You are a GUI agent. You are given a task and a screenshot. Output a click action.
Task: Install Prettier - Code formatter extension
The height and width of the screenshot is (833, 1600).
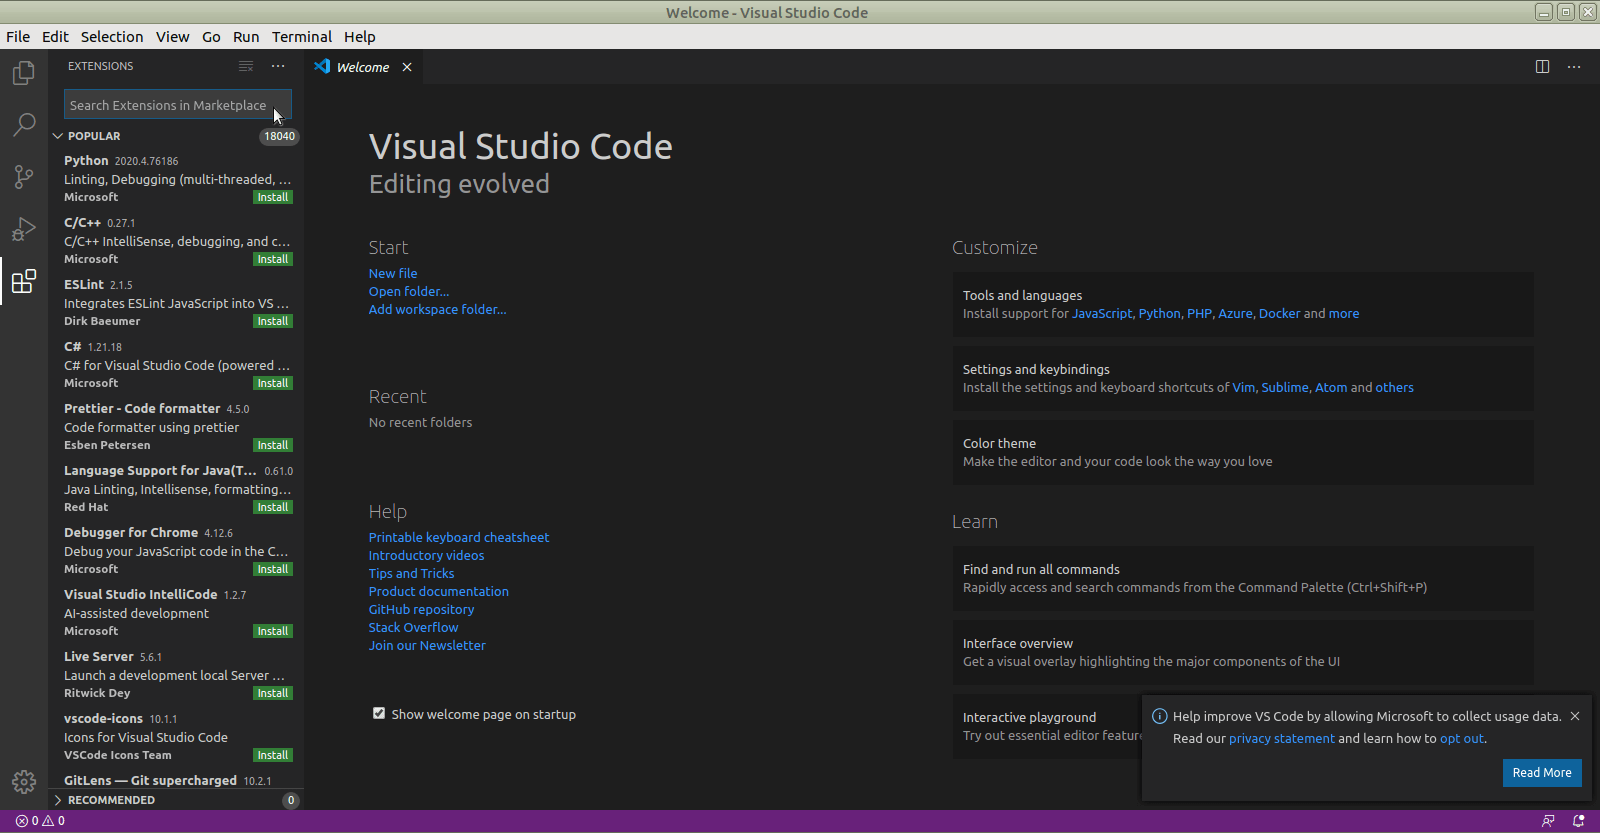click(x=273, y=446)
